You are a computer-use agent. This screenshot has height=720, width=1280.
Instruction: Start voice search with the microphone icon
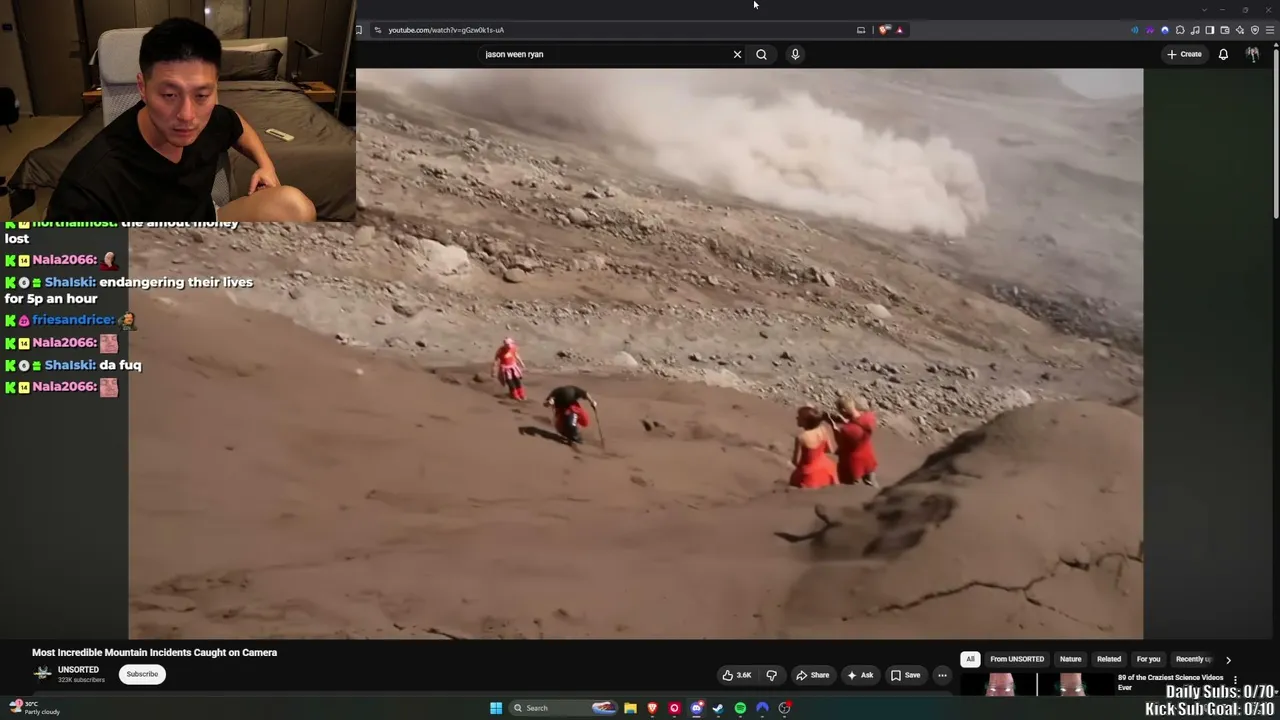(x=795, y=54)
